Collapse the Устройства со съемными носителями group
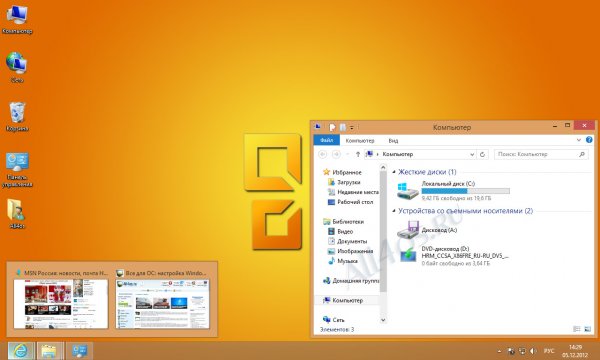Screen dimensions: 600x360 pos(394,211)
